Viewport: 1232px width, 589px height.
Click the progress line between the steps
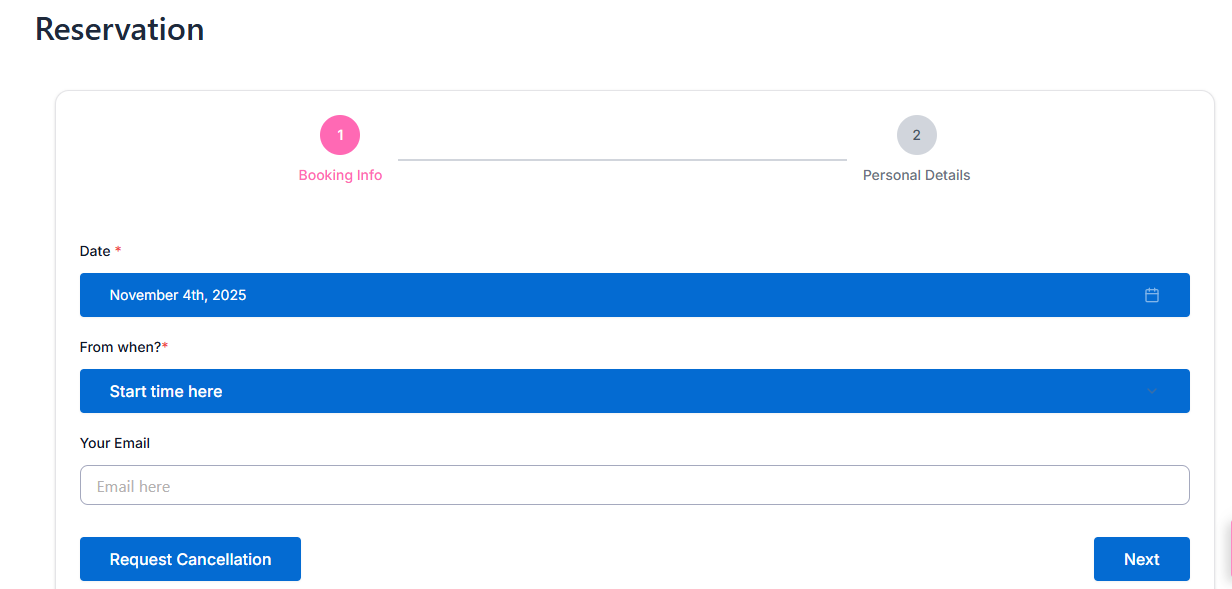click(x=622, y=159)
